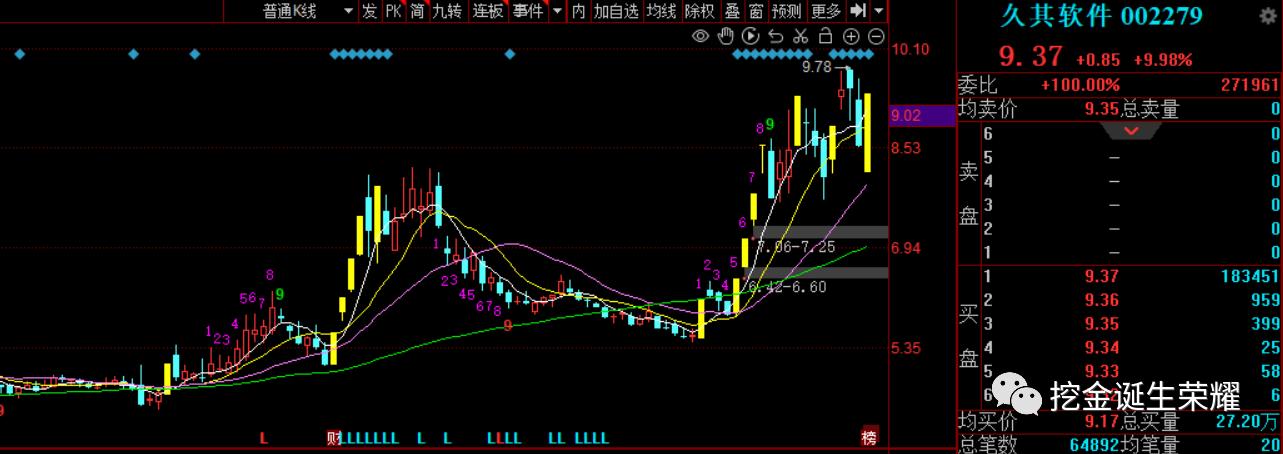Click the 9.02 price axis marker
The width and height of the screenshot is (1283, 454).
[906, 116]
